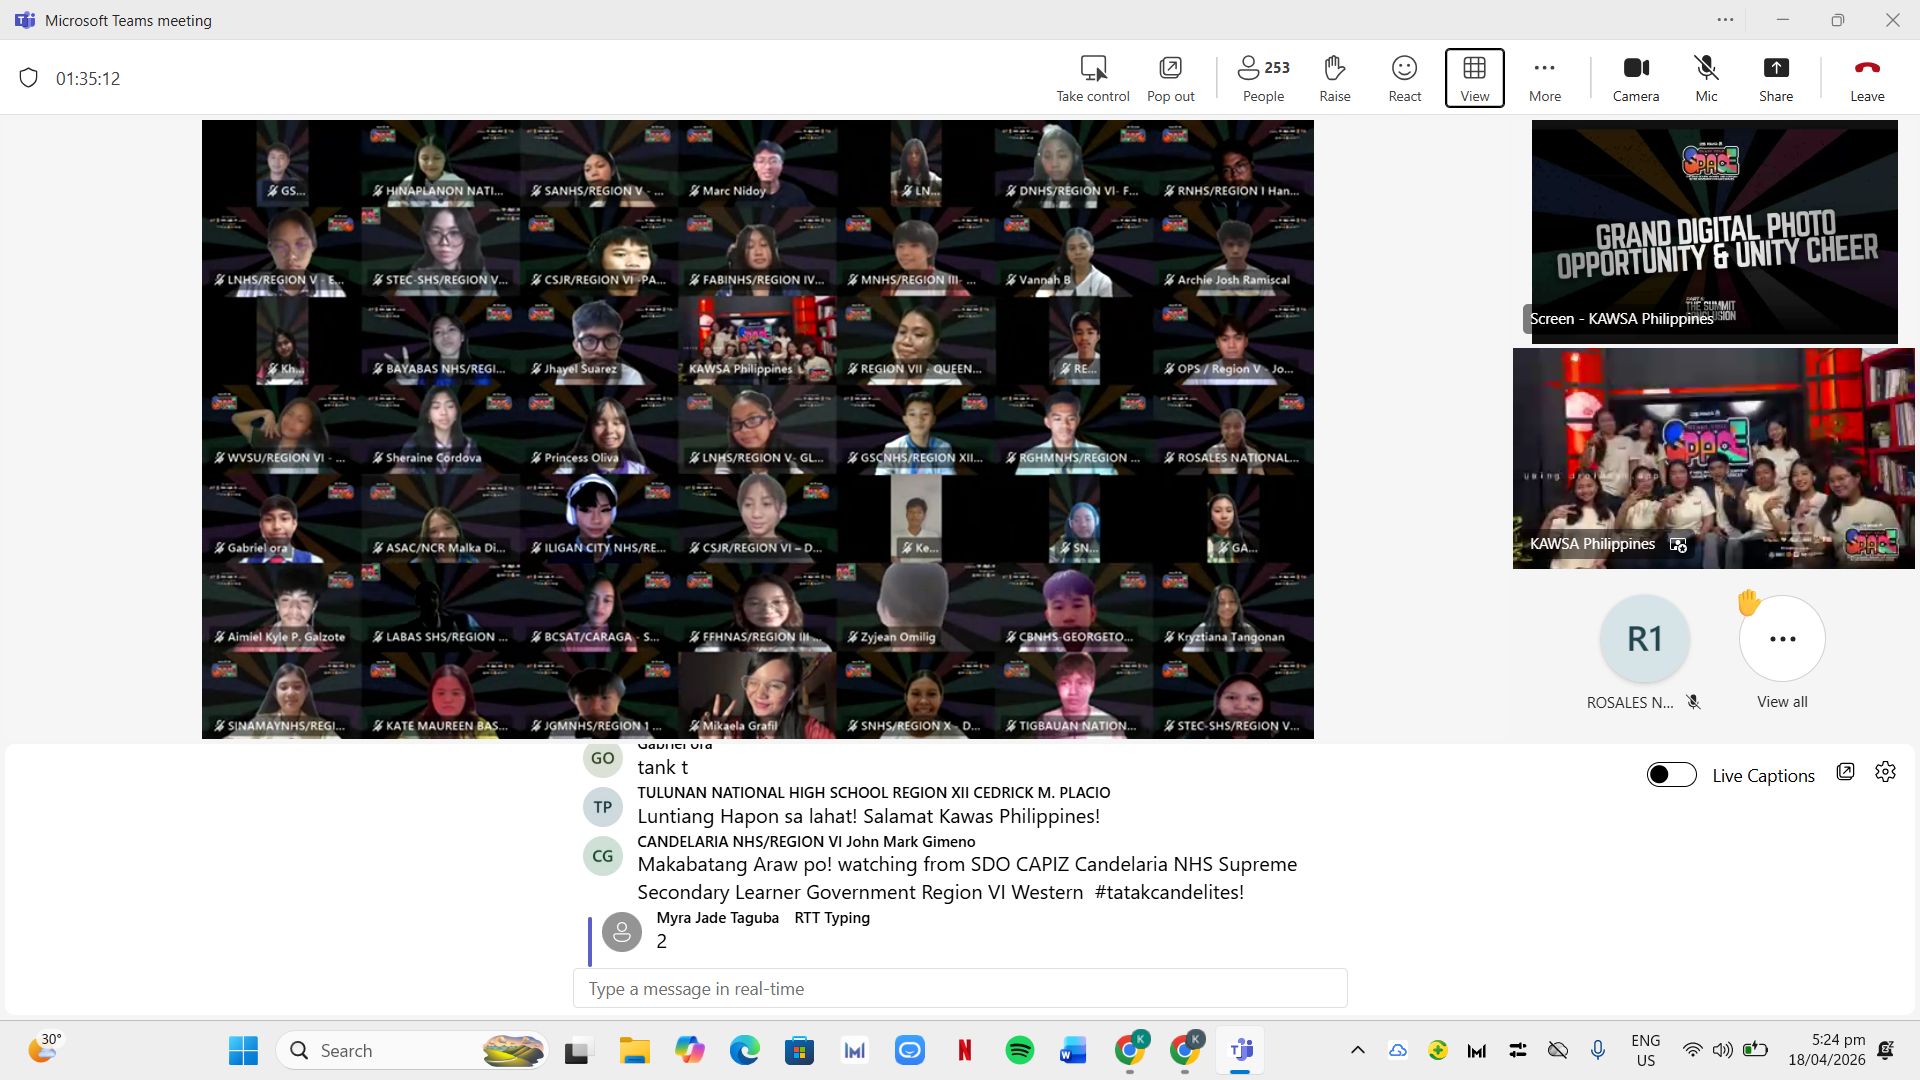This screenshot has height=1080, width=1920.
Task: Click the real-time message input field
Action: pyautogui.click(x=960, y=989)
